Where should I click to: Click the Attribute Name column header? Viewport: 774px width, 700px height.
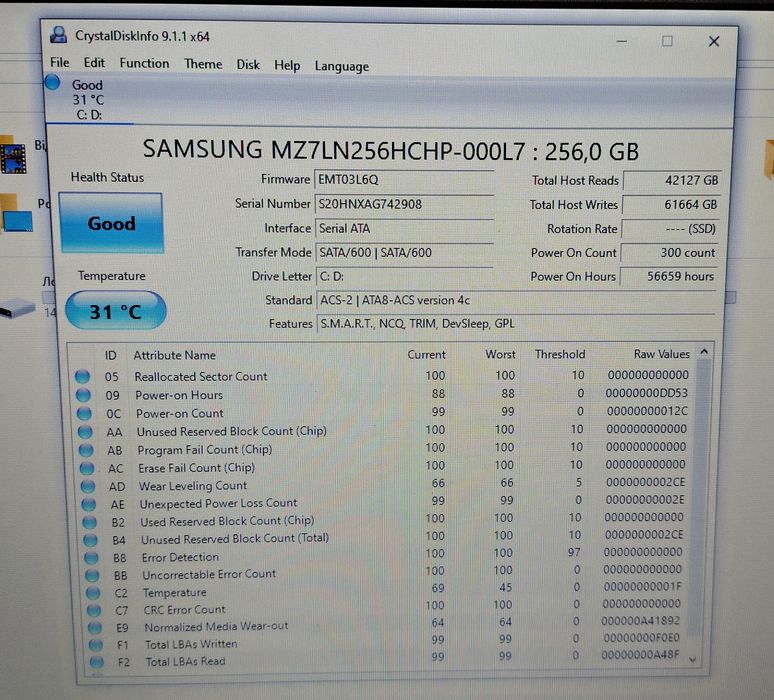pyautogui.click(x=174, y=355)
